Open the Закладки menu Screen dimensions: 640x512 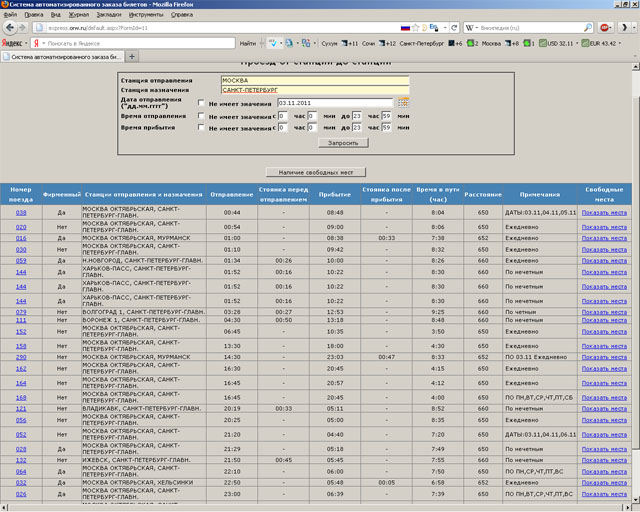coord(110,16)
